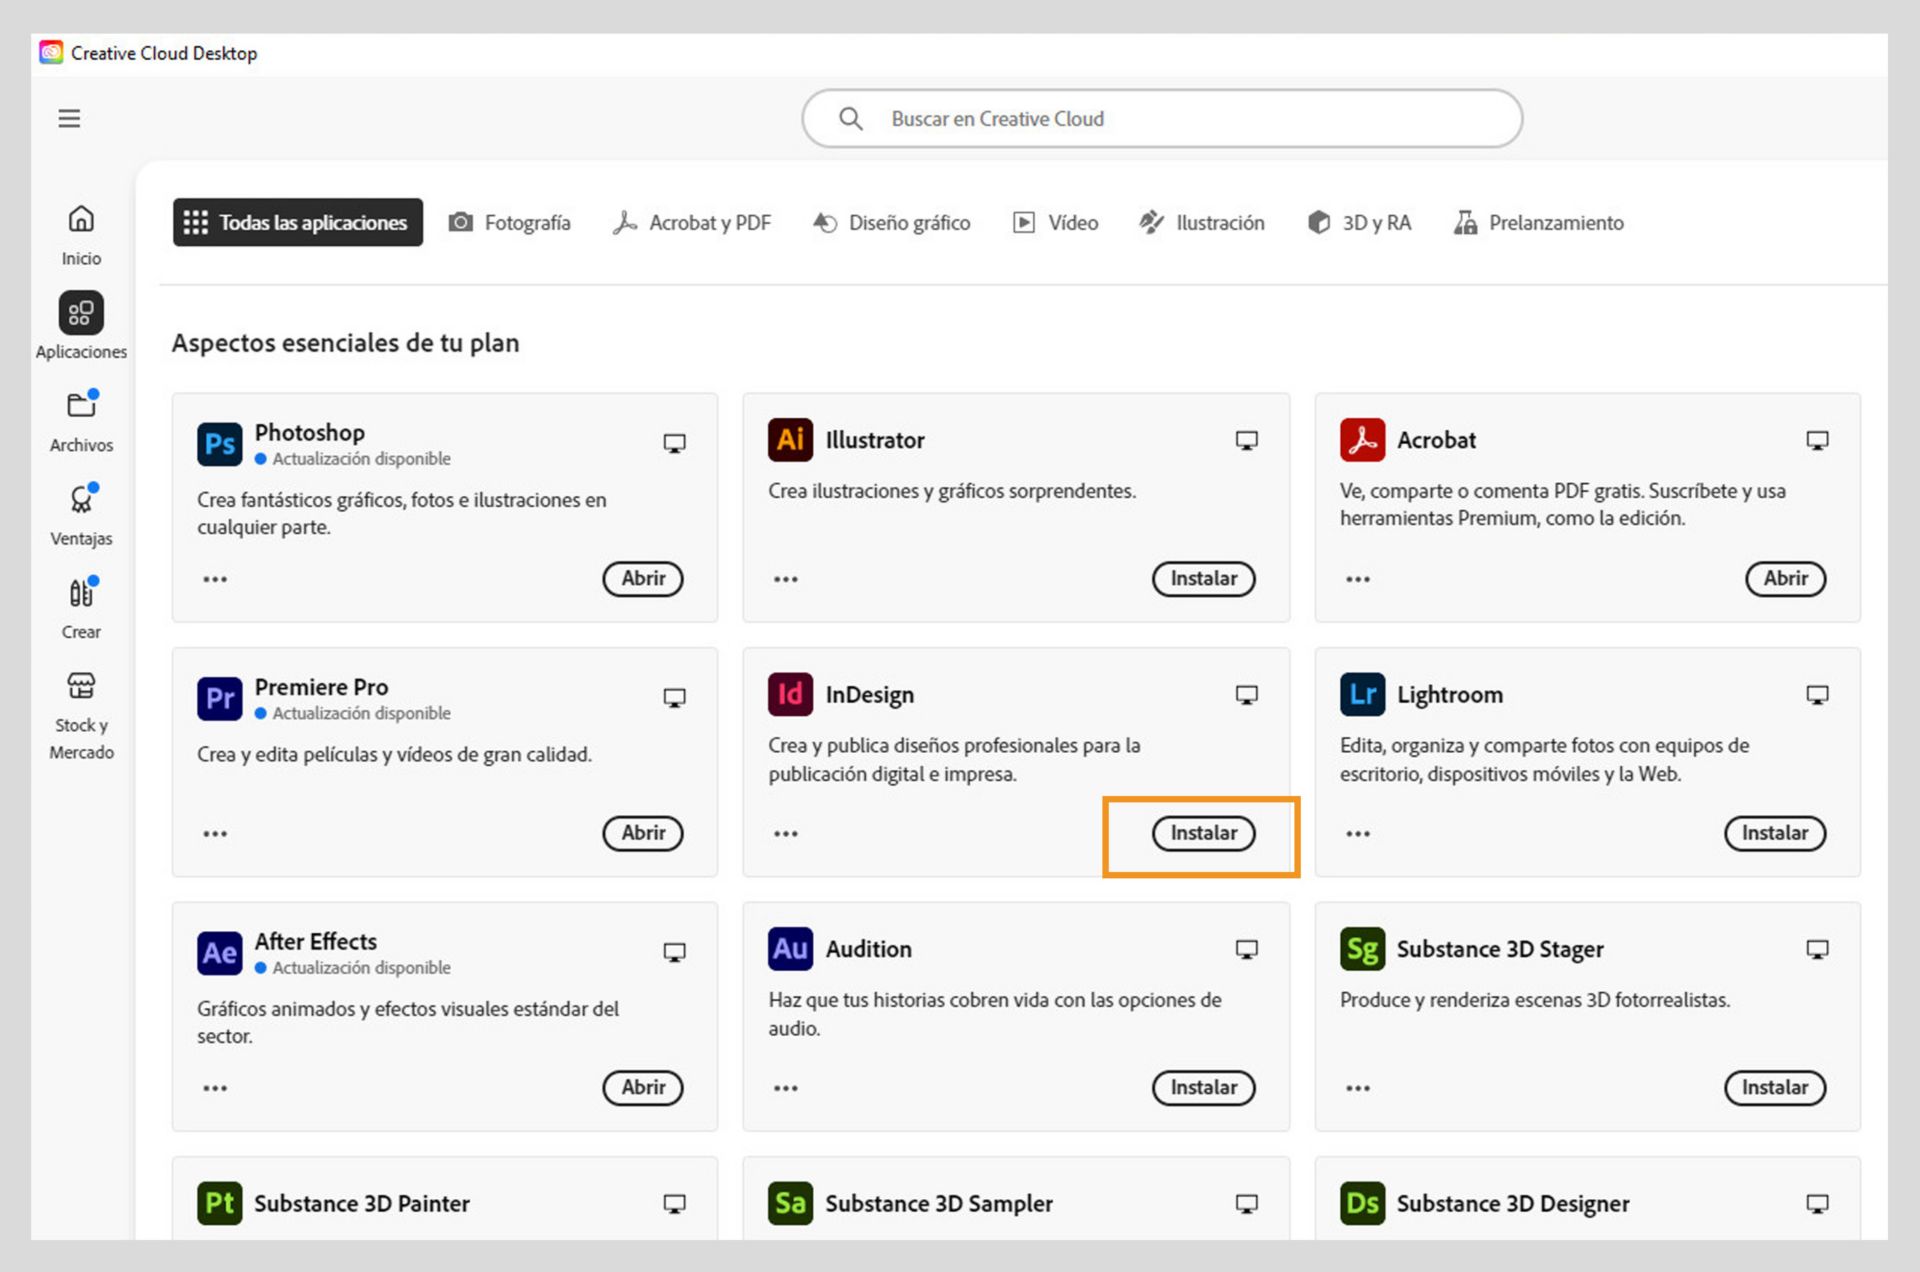The width and height of the screenshot is (1920, 1272).
Task: Click desktop monitor icon on Illustrator card
Action: pyautogui.click(x=1246, y=441)
